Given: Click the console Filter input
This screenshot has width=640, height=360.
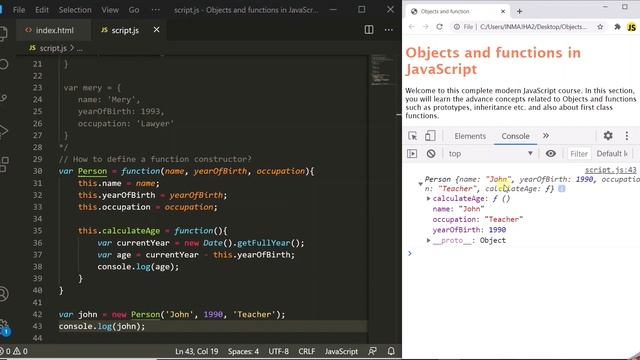Looking at the screenshot, I should pyautogui.click(x=579, y=153).
